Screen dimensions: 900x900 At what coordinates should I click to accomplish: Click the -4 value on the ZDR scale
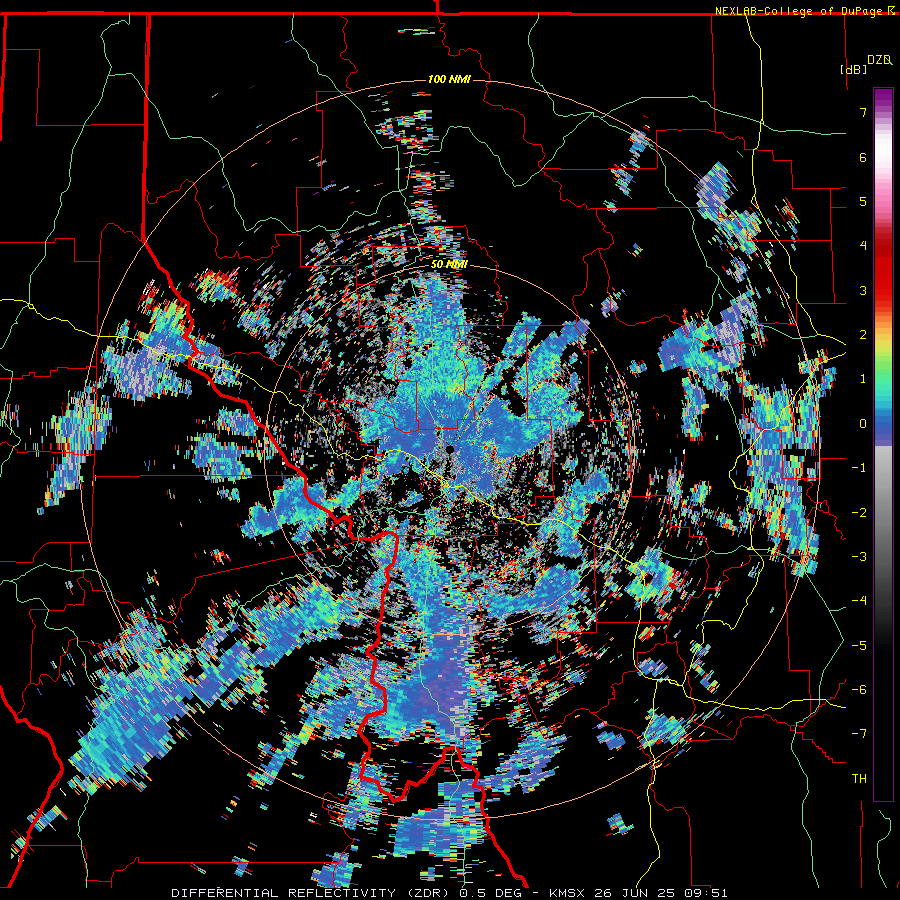[859, 601]
